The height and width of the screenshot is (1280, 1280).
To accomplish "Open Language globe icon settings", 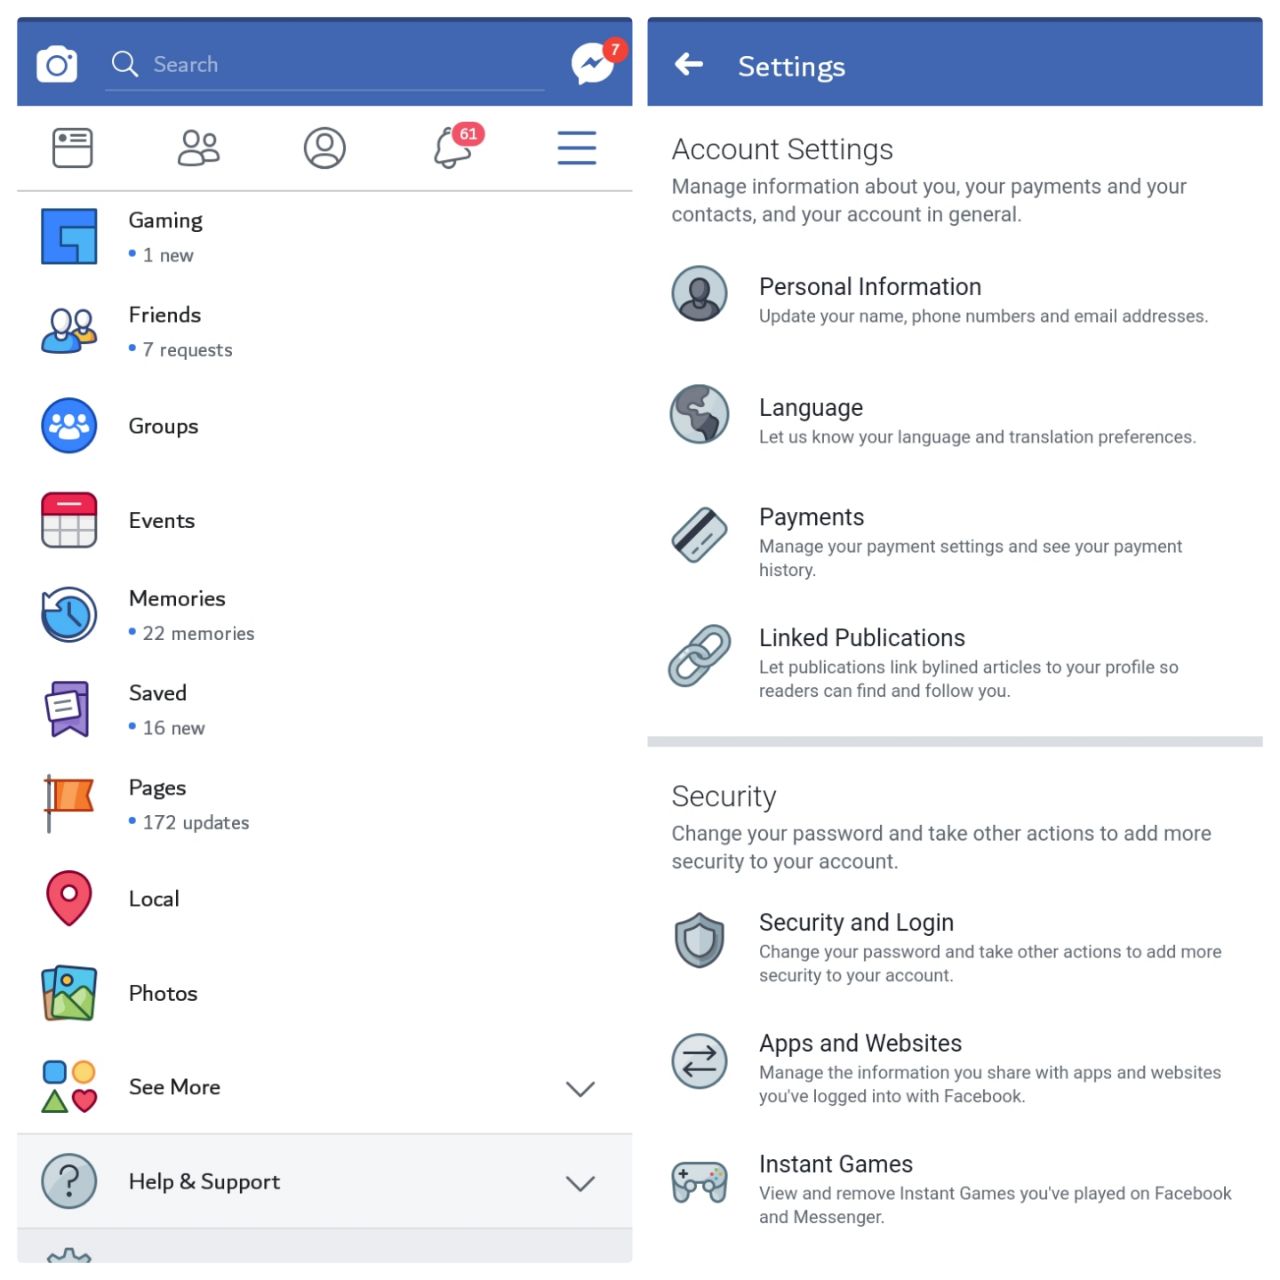I will pos(699,414).
